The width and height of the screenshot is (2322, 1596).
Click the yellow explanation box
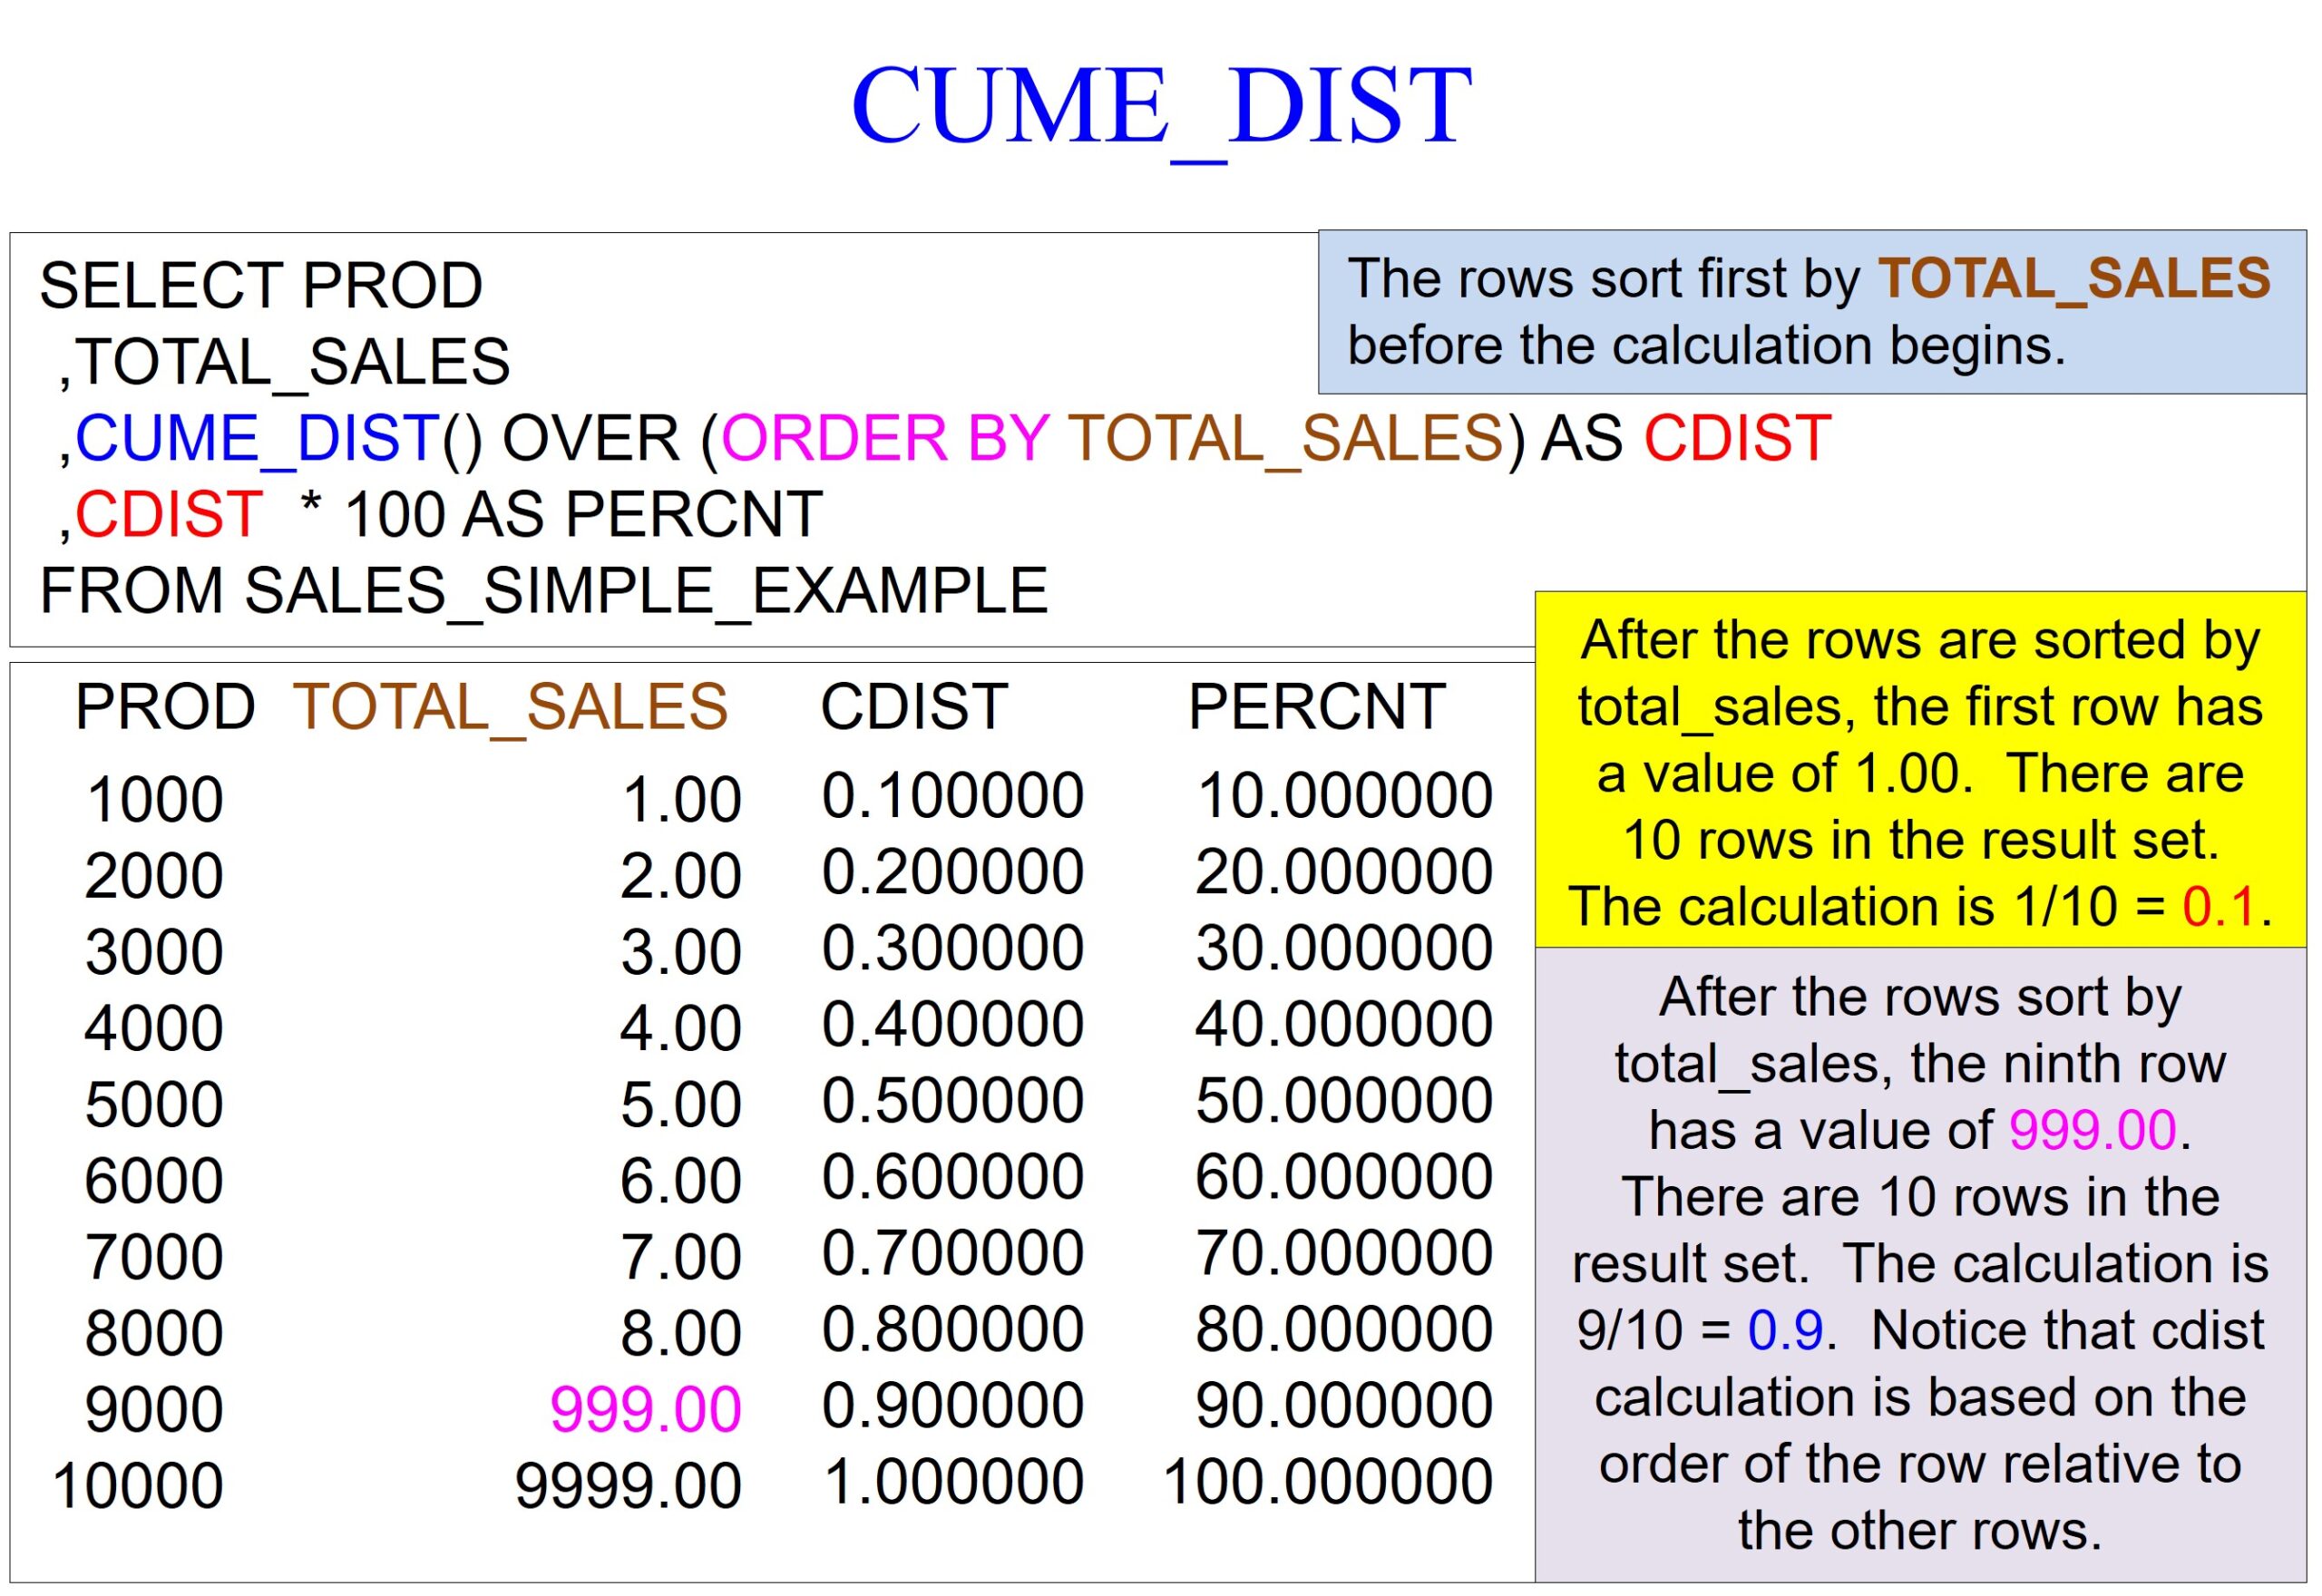(1919, 770)
